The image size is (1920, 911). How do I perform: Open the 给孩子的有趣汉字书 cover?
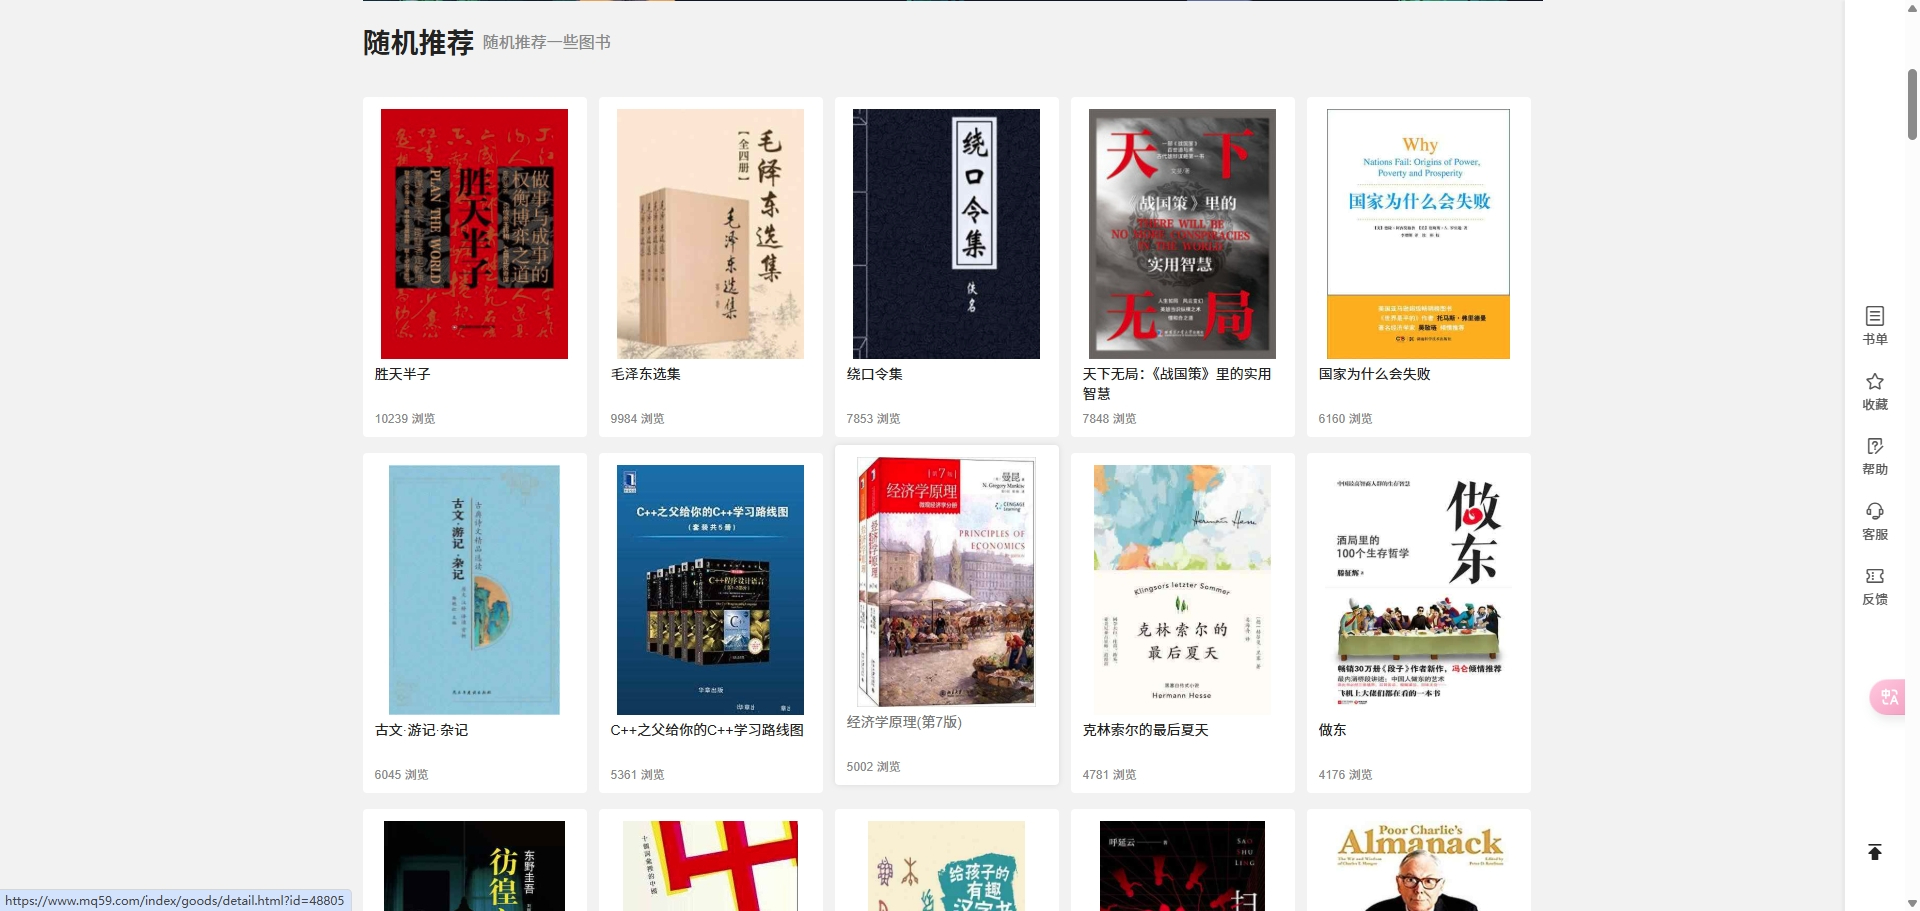point(946,866)
